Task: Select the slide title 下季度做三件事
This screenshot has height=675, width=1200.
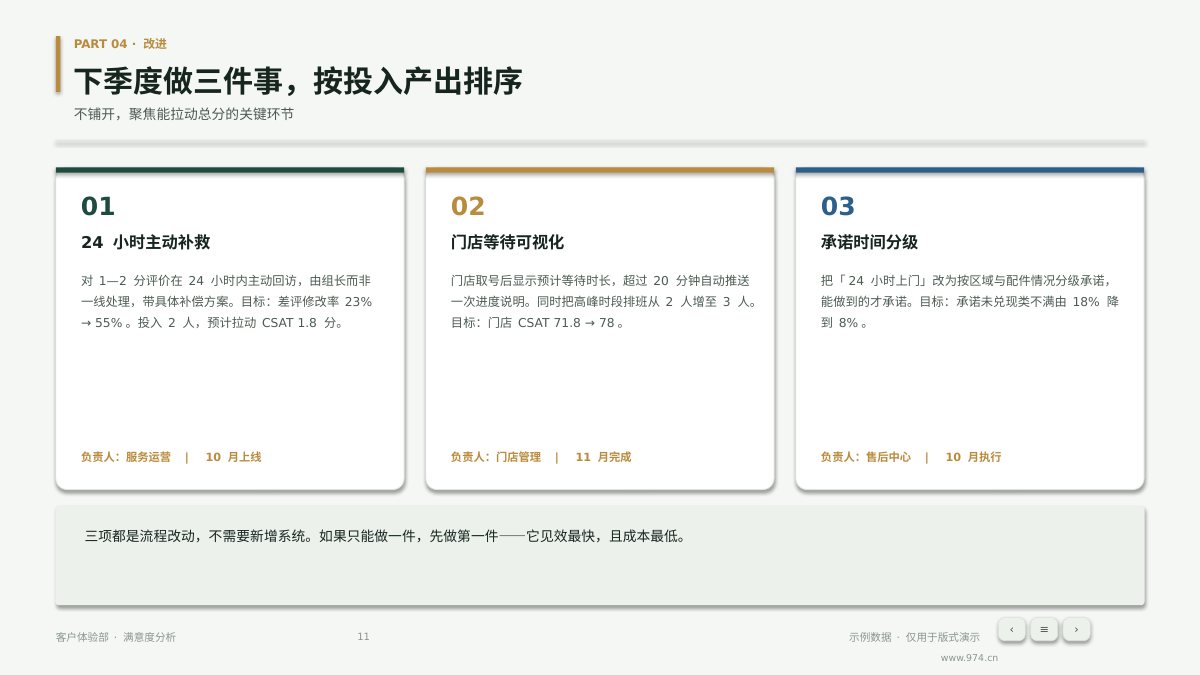Action: coord(298,81)
